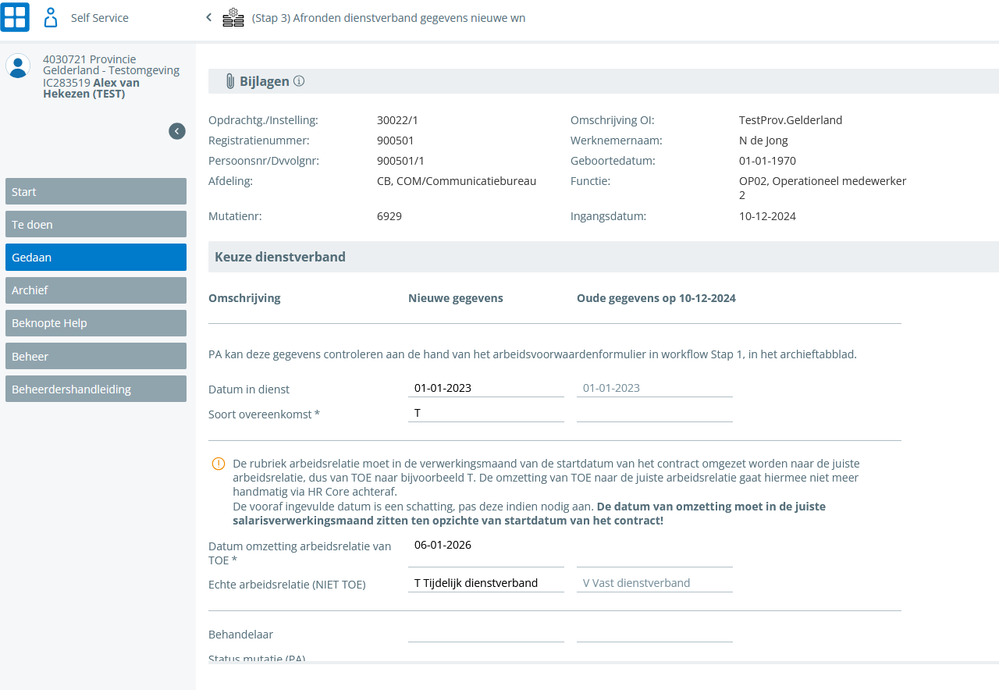Click the Opdrachtg./Instelling value 30022/1
Image resolution: width=999 pixels, height=690 pixels.
coord(397,120)
